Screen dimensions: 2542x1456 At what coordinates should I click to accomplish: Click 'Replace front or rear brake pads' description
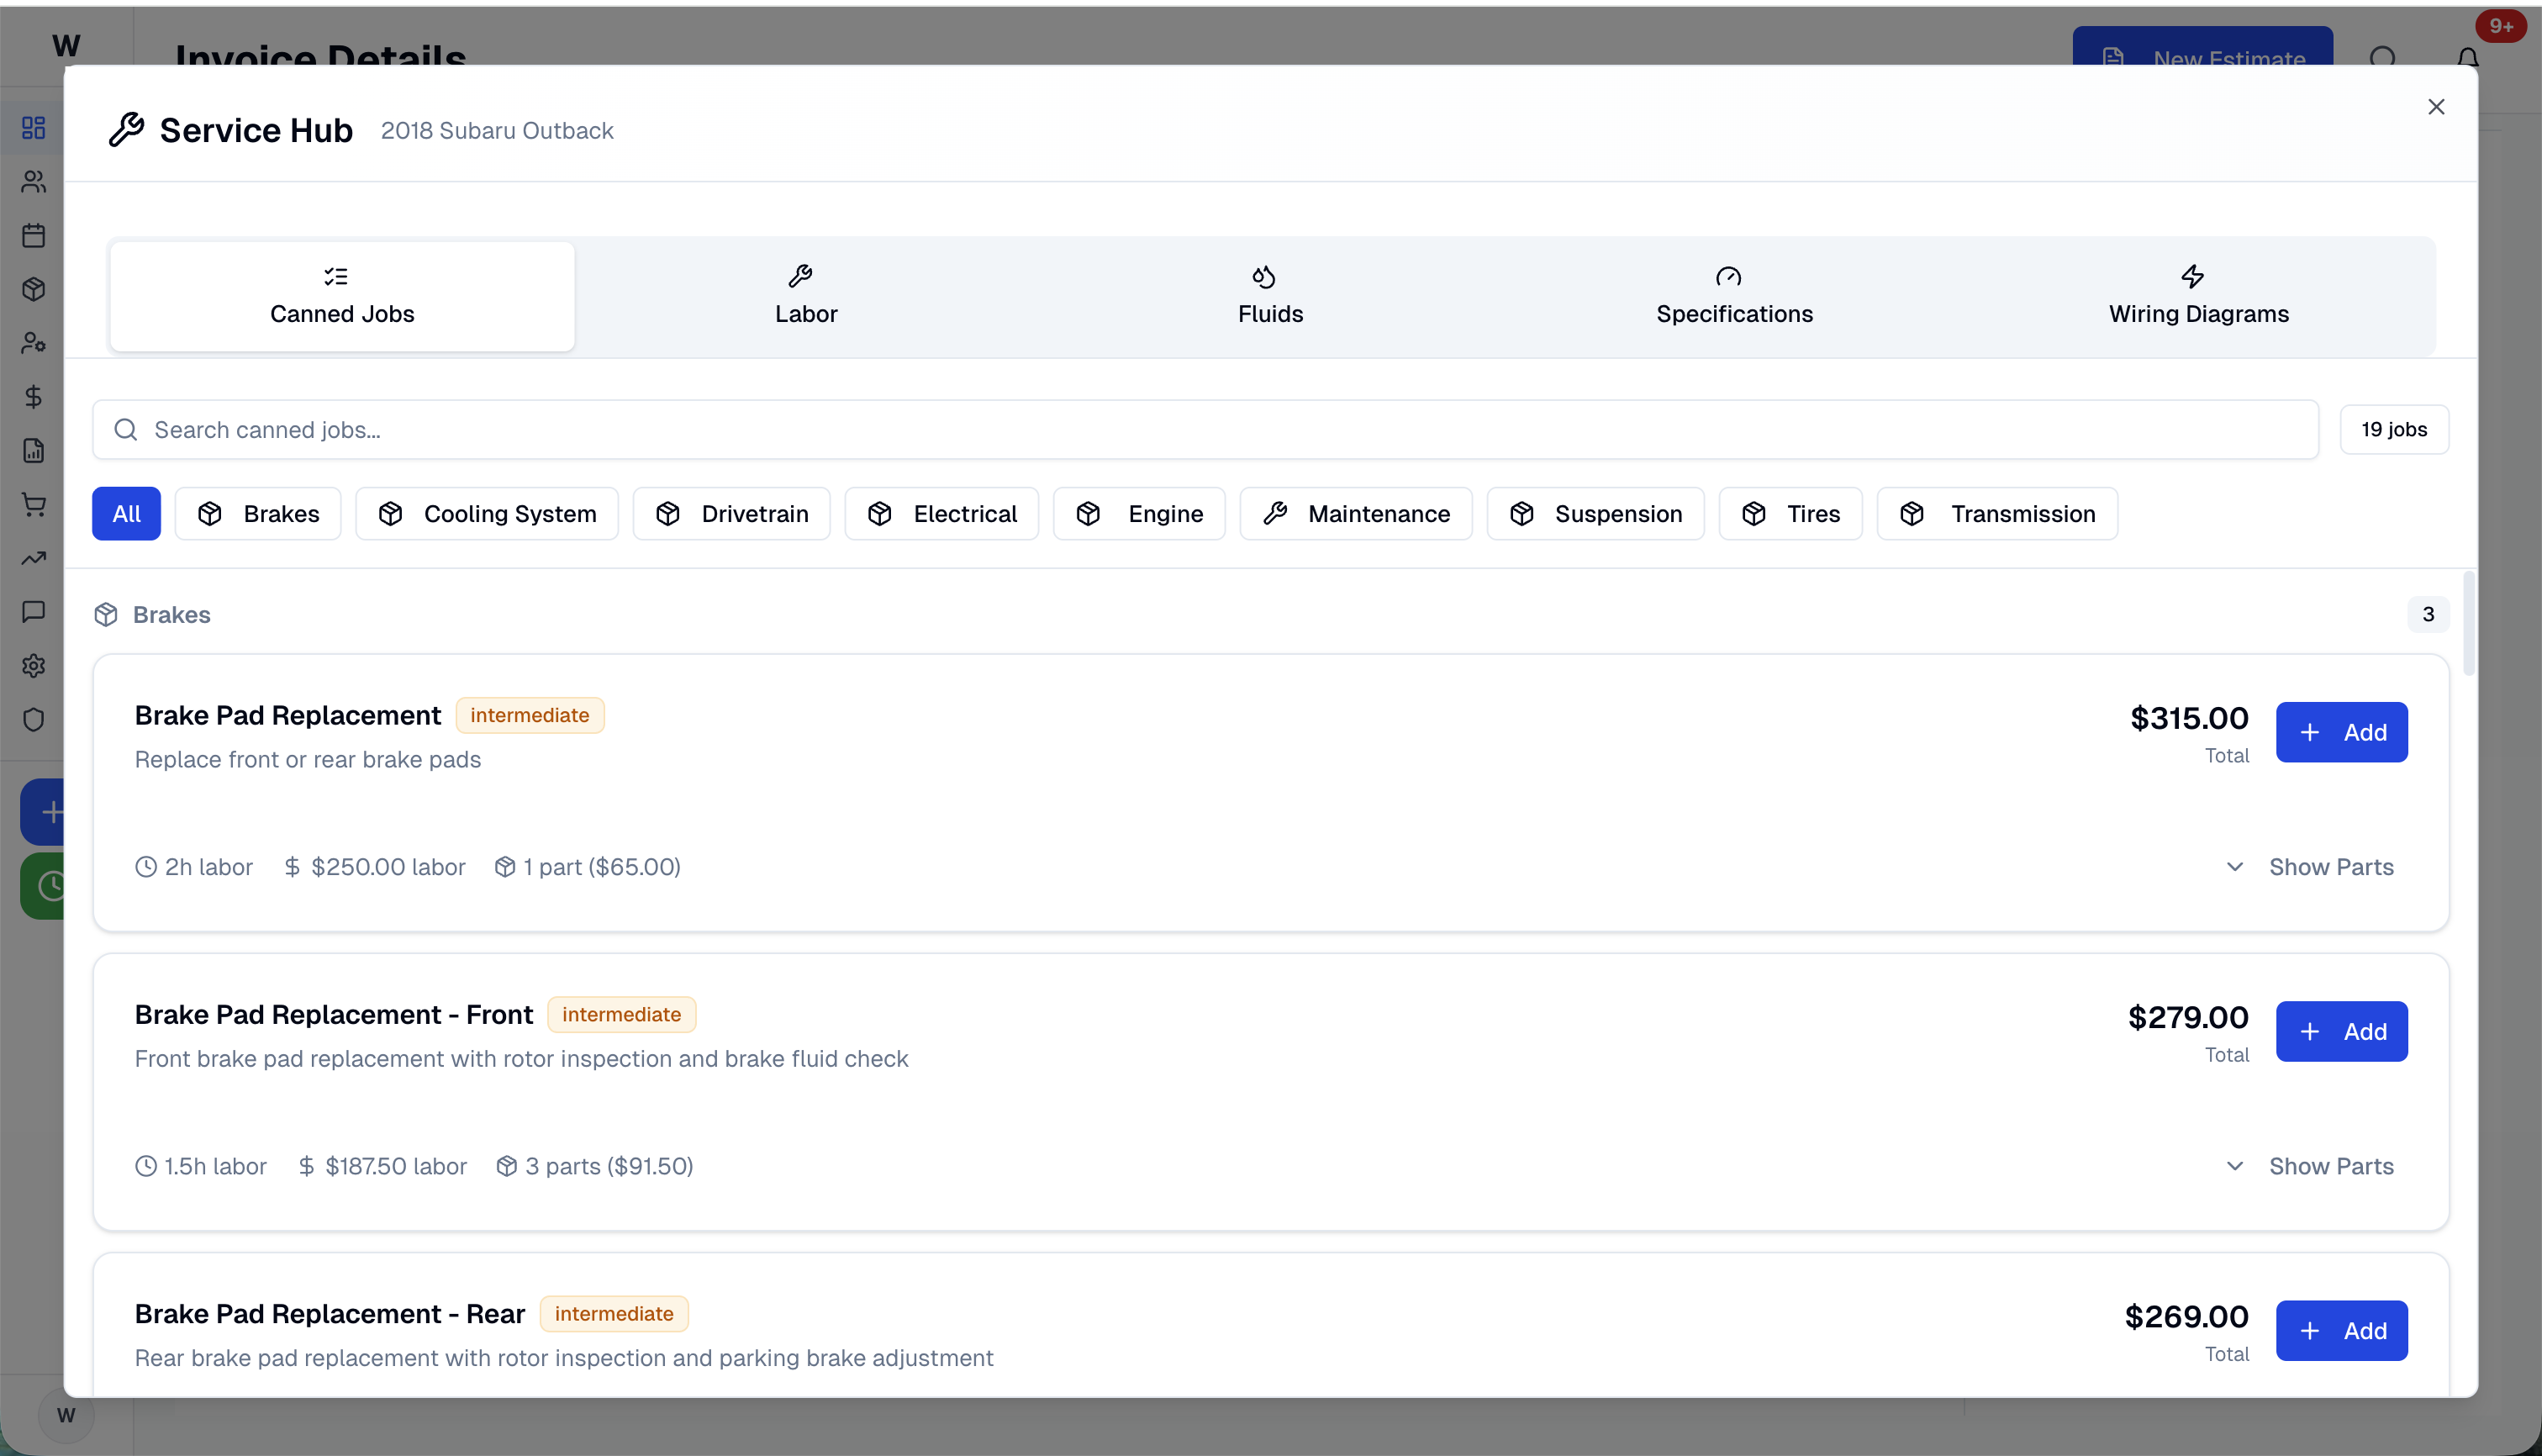click(x=308, y=760)
